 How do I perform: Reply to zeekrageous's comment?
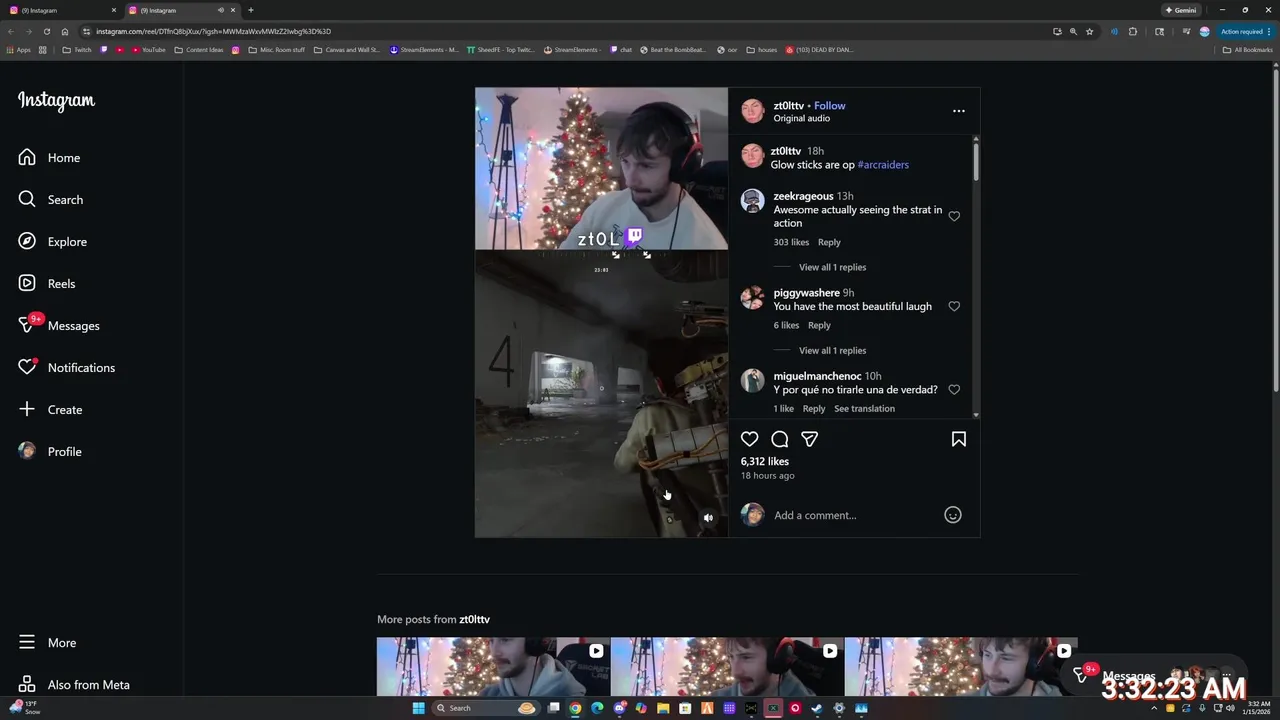point(829,242)
